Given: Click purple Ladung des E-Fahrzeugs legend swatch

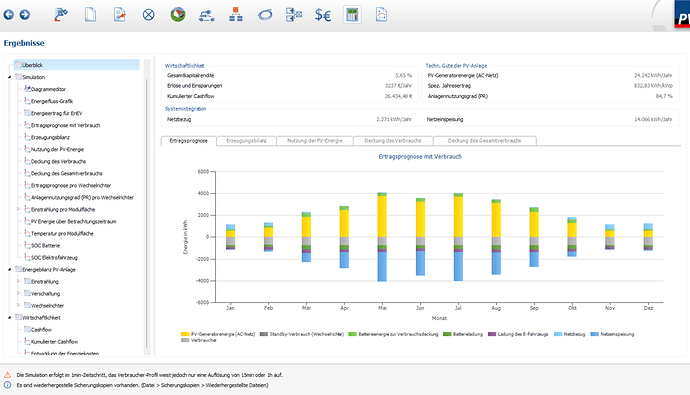Looking at the screenshot, I should point(492,334).
